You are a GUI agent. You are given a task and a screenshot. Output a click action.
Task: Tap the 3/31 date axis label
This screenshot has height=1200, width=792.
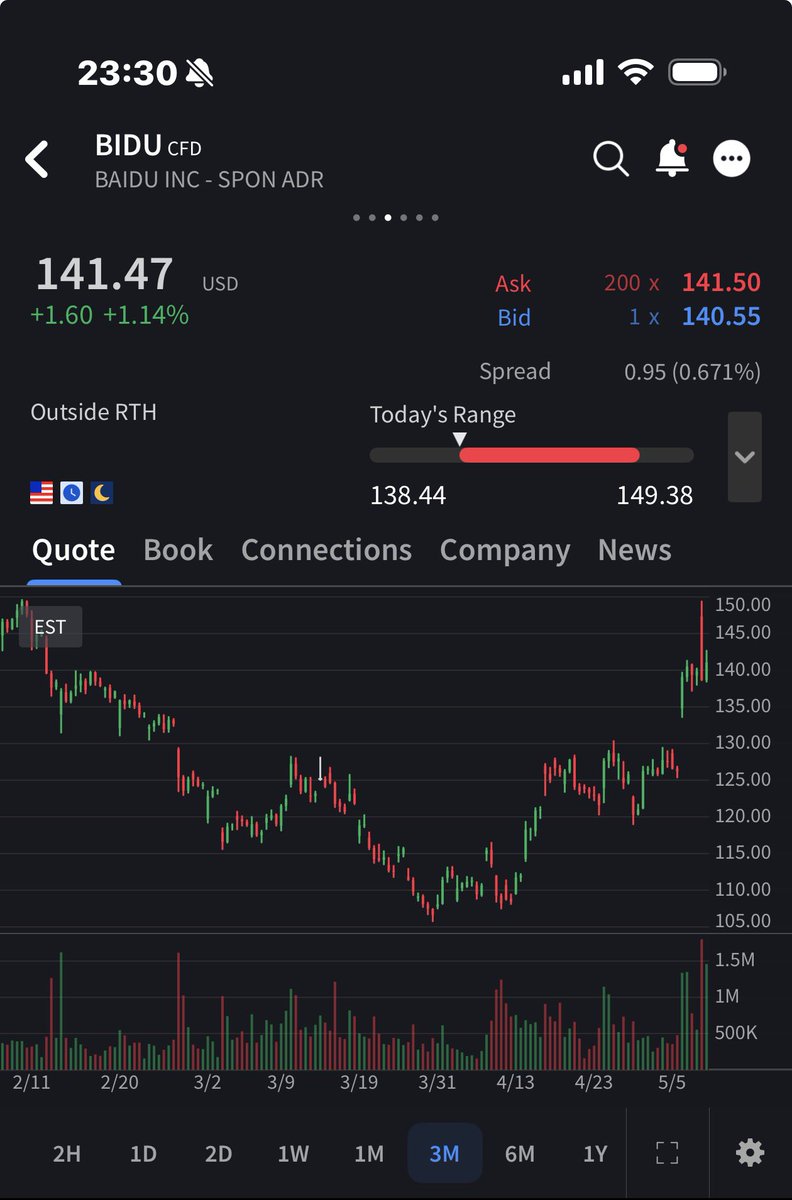click(x=437, y=1083)
